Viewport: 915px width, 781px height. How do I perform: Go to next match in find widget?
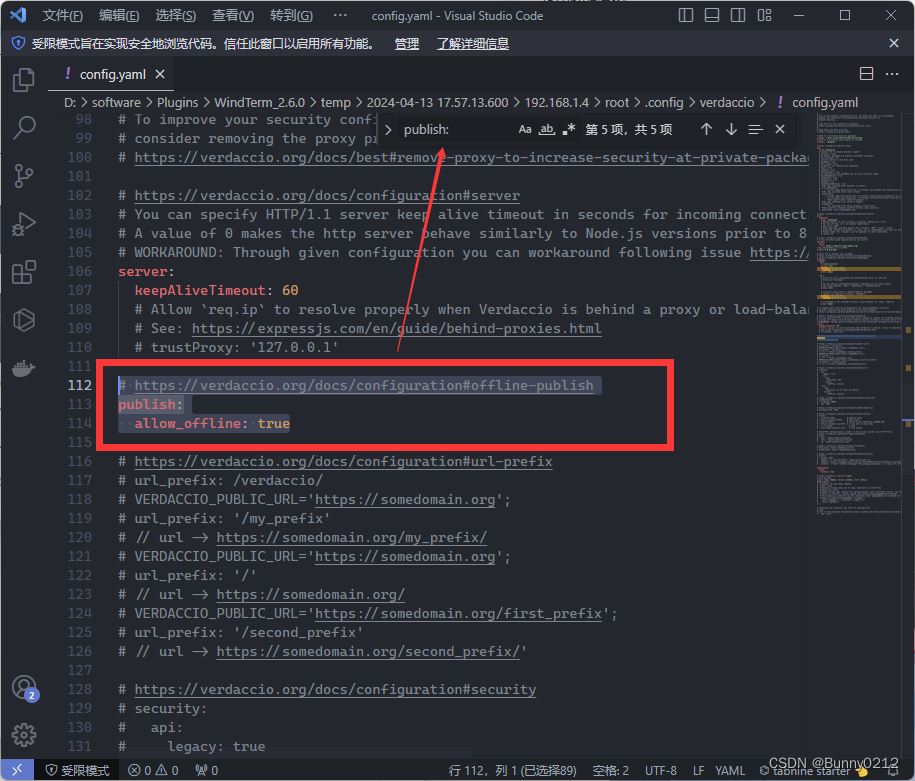[731, 129]
